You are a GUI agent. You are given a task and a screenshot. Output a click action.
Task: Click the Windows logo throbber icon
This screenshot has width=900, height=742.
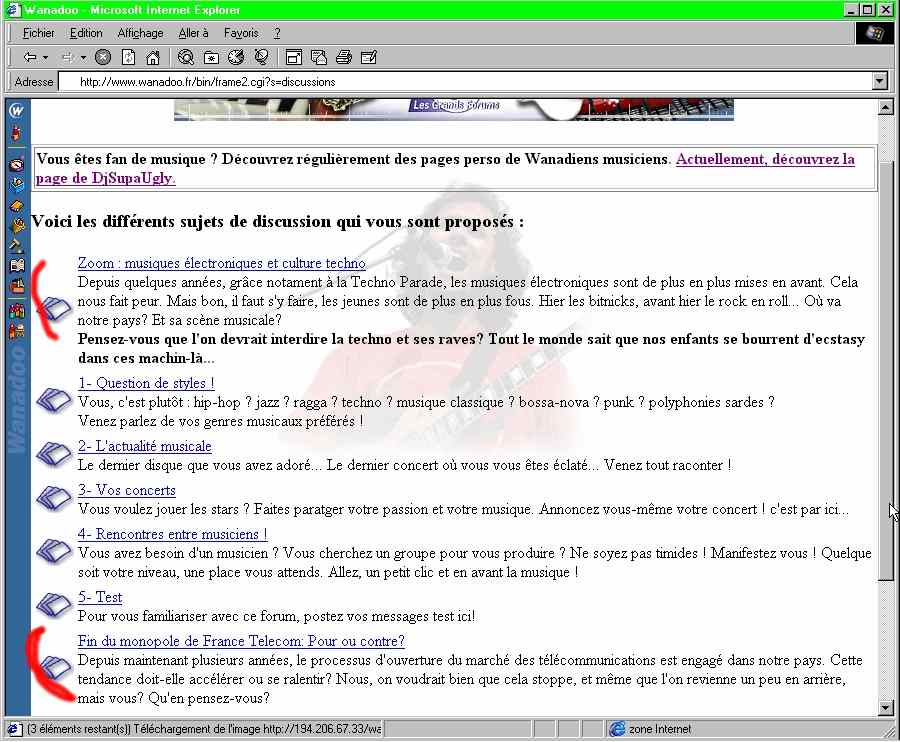pos(874,33)
